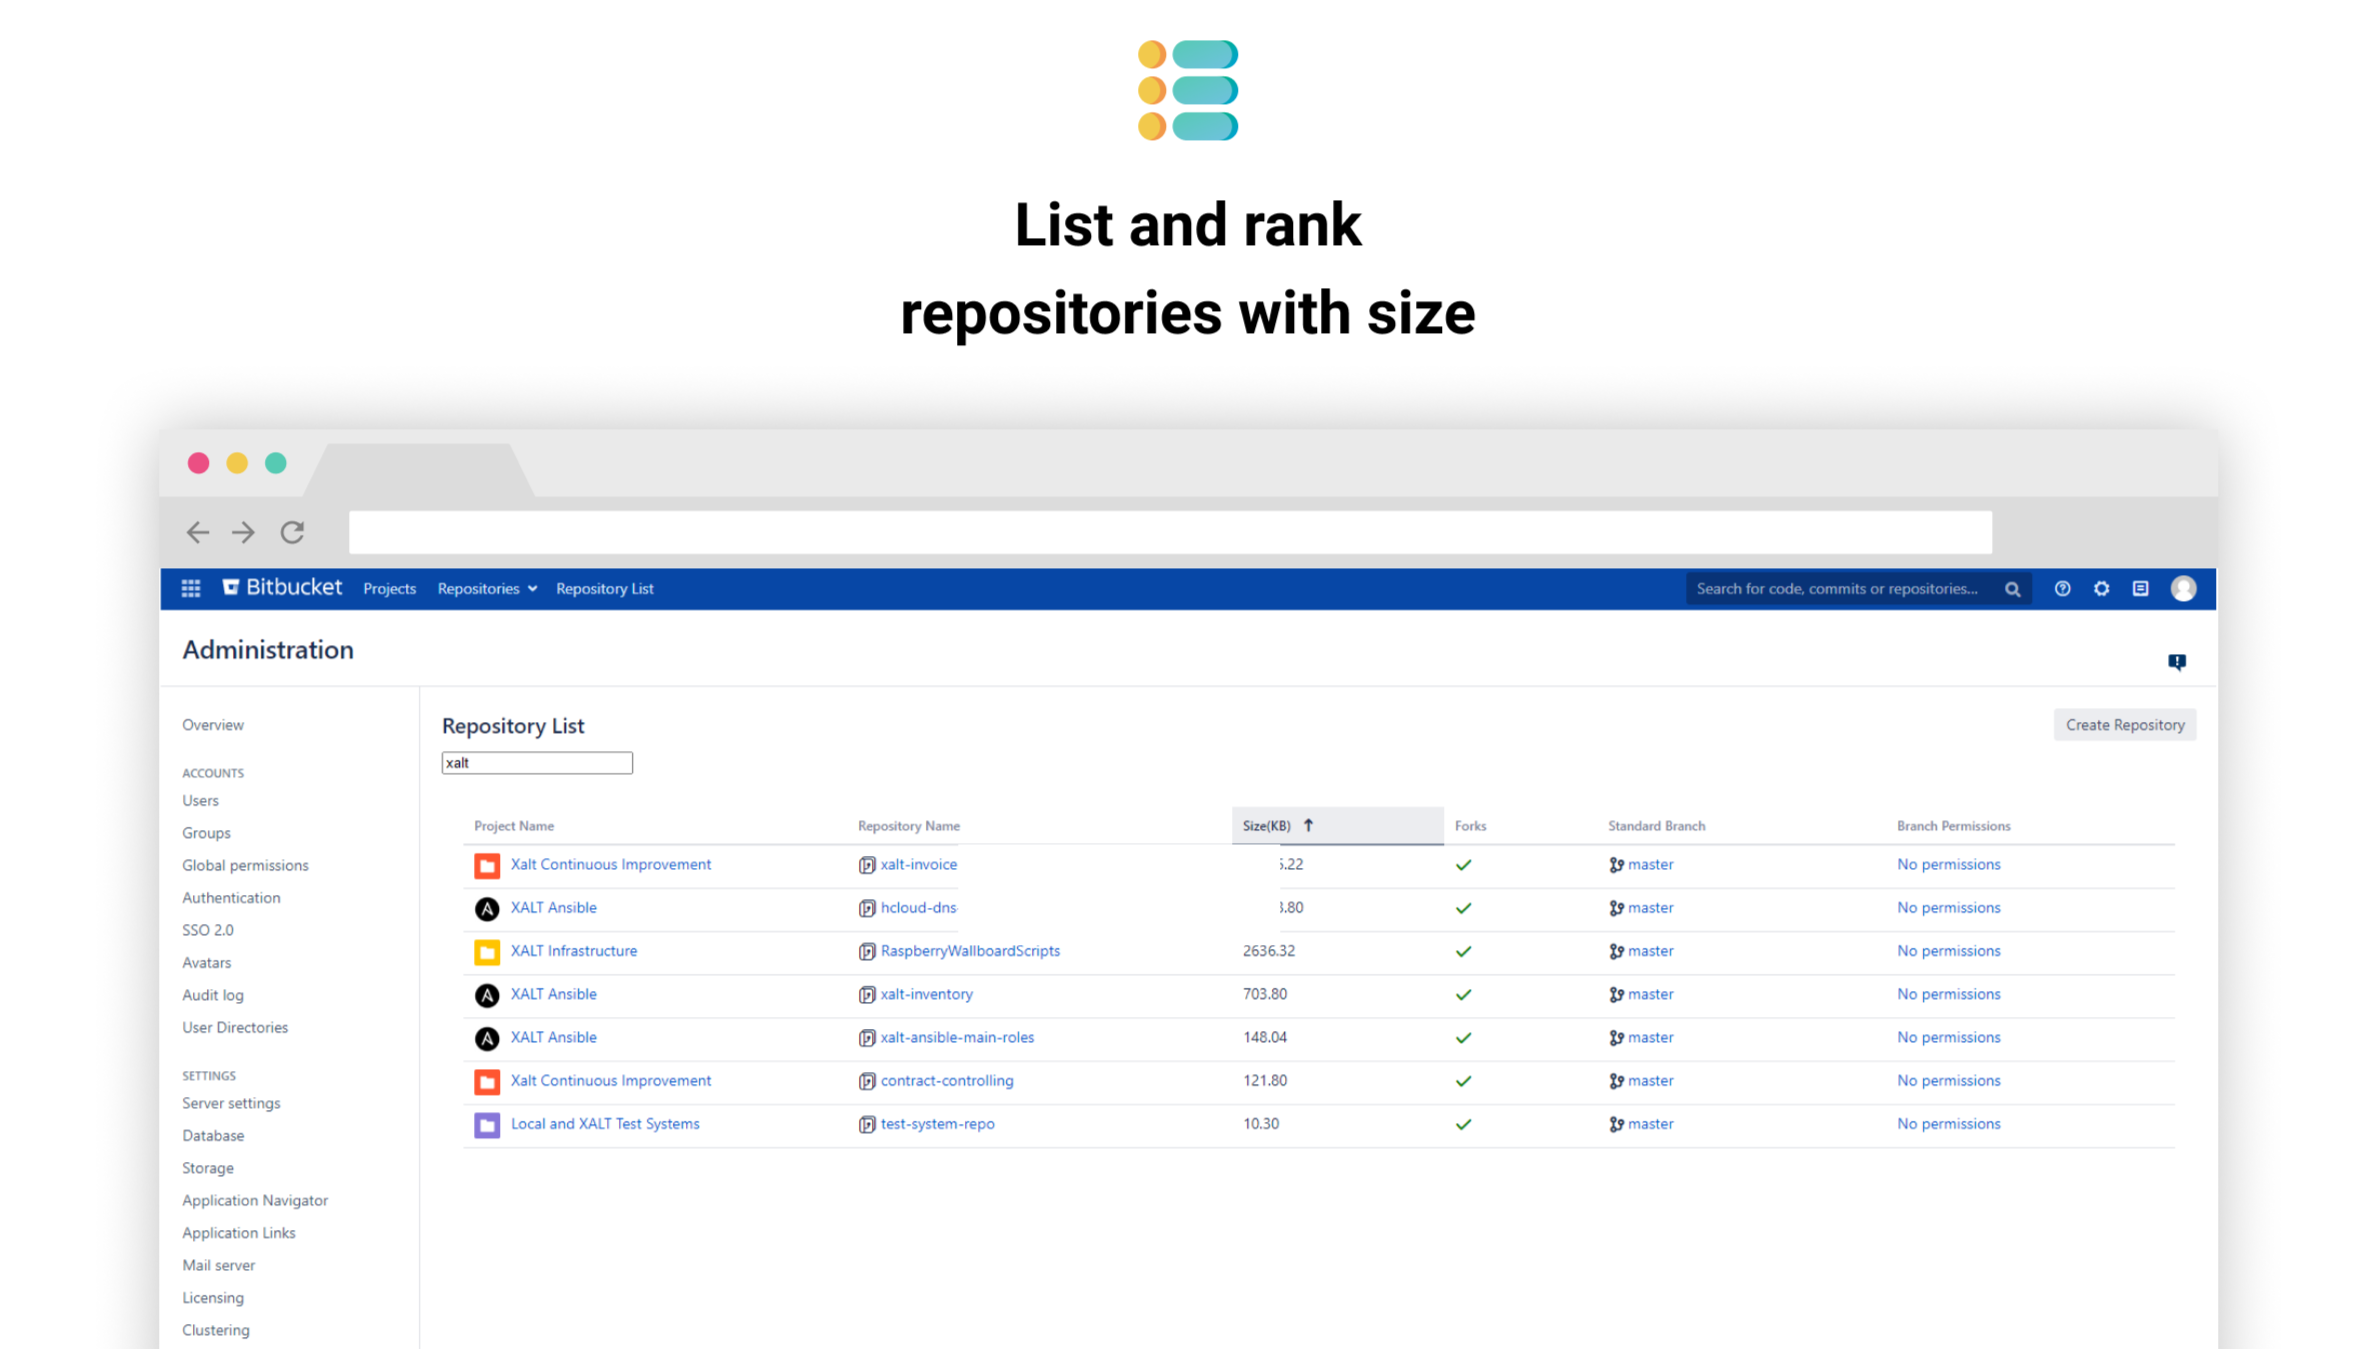Open Repository List in top navigation
The height and width of the screenshot is (1349, 2371).
click(604, 589)
